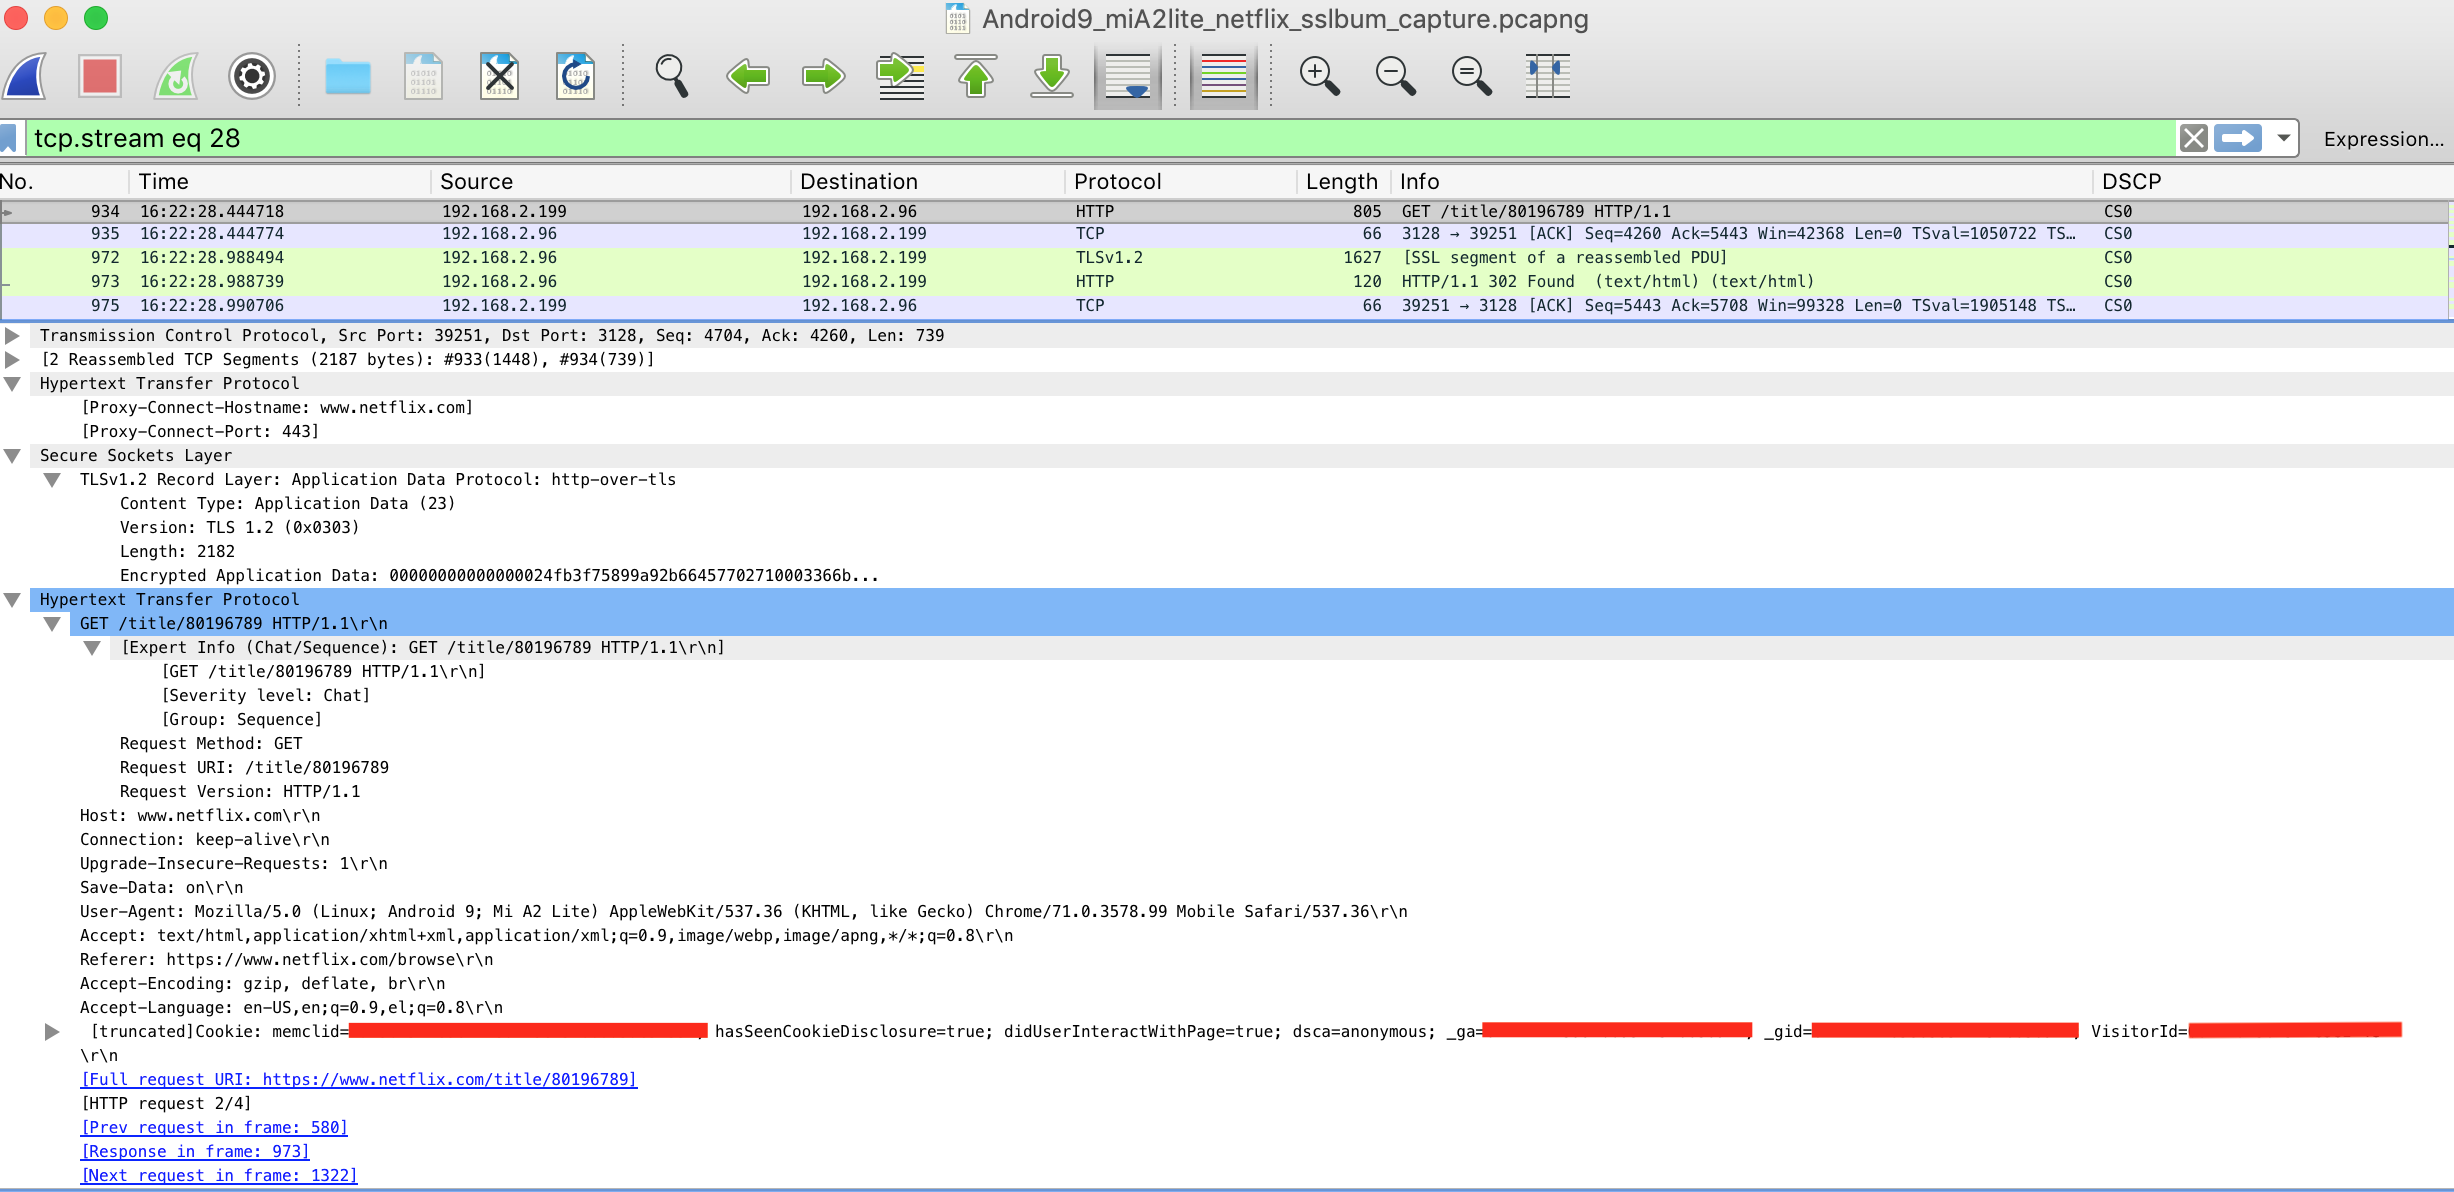Follow the Response in frame: 973 link
The image size is (2454, 1192).
pyautogui.click(x=195, y=1152)
